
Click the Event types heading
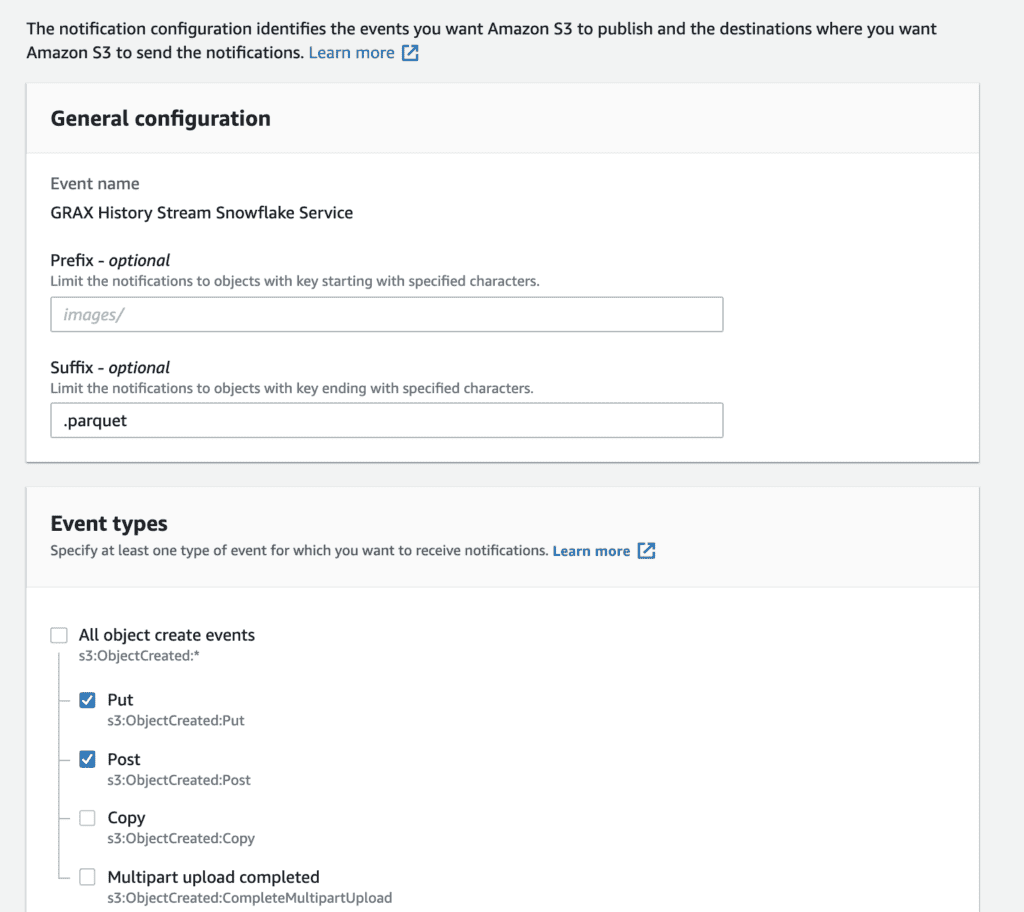[x=109, y=523]
